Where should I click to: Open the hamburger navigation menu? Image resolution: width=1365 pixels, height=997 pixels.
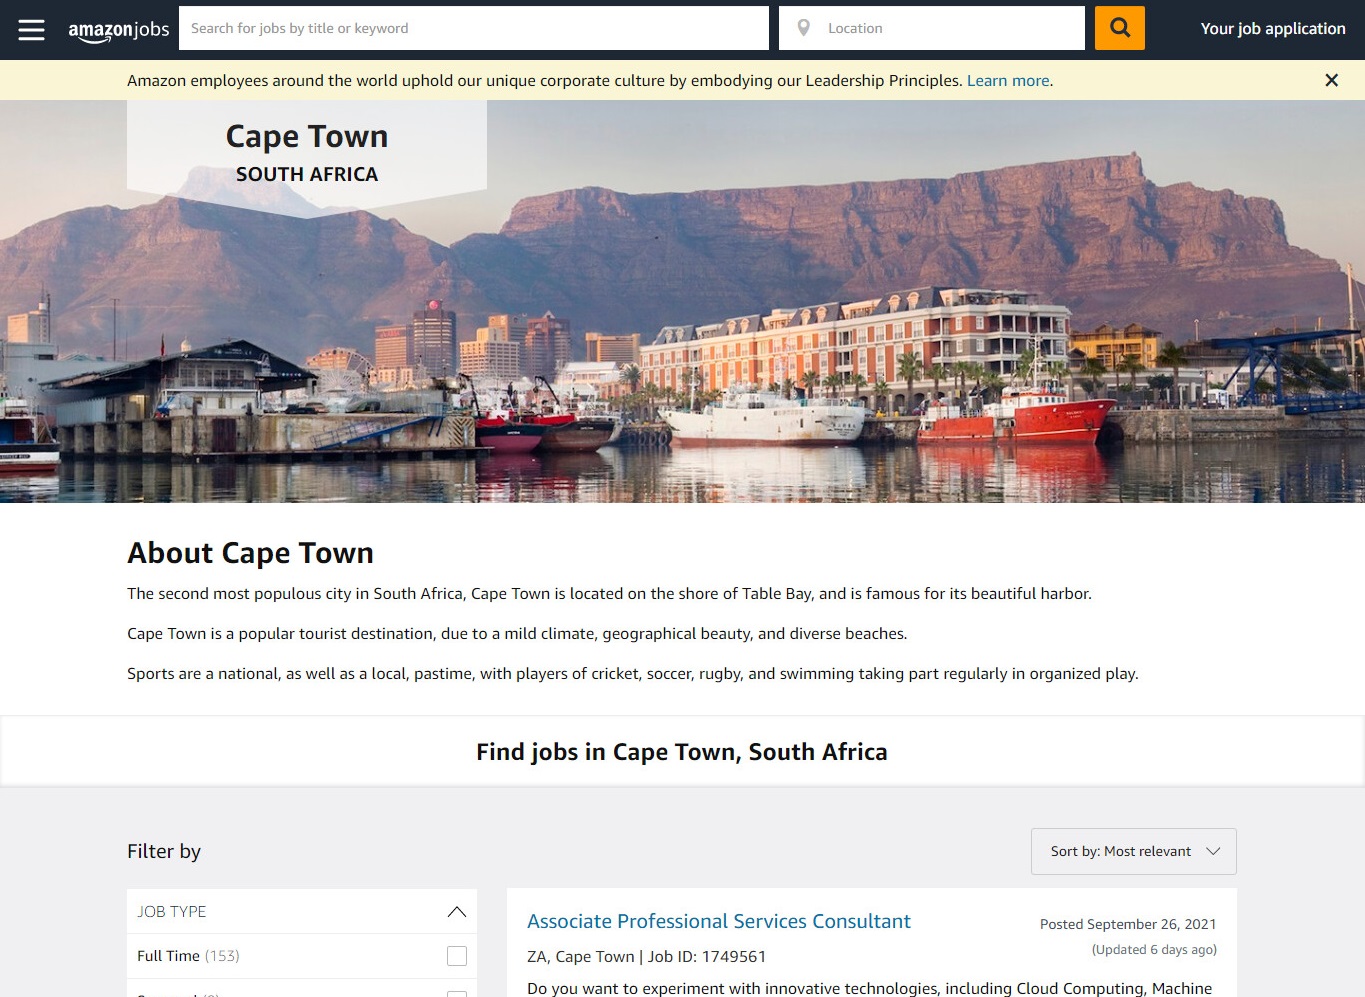coord(31,29)
